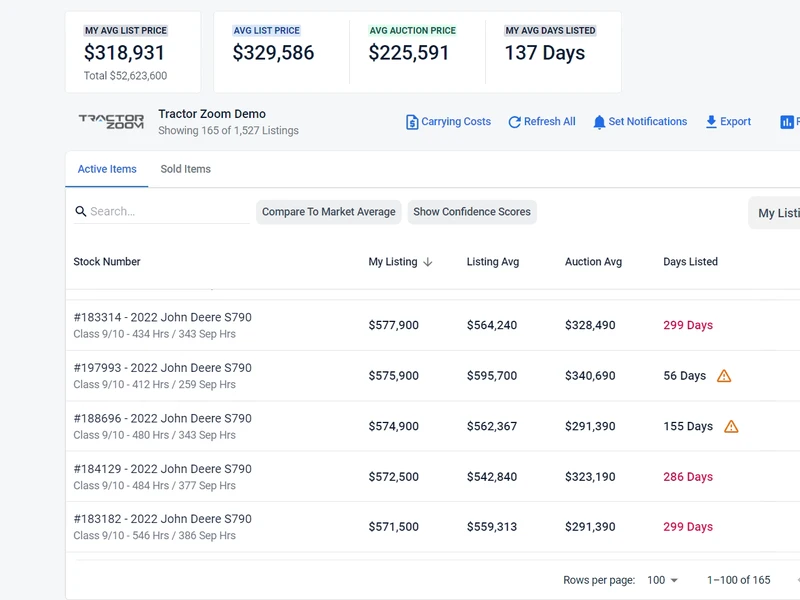Image resolution: width=800 pixels, height=600 pixels.
Task: Click the Export download icon
Action: [711, 122]
